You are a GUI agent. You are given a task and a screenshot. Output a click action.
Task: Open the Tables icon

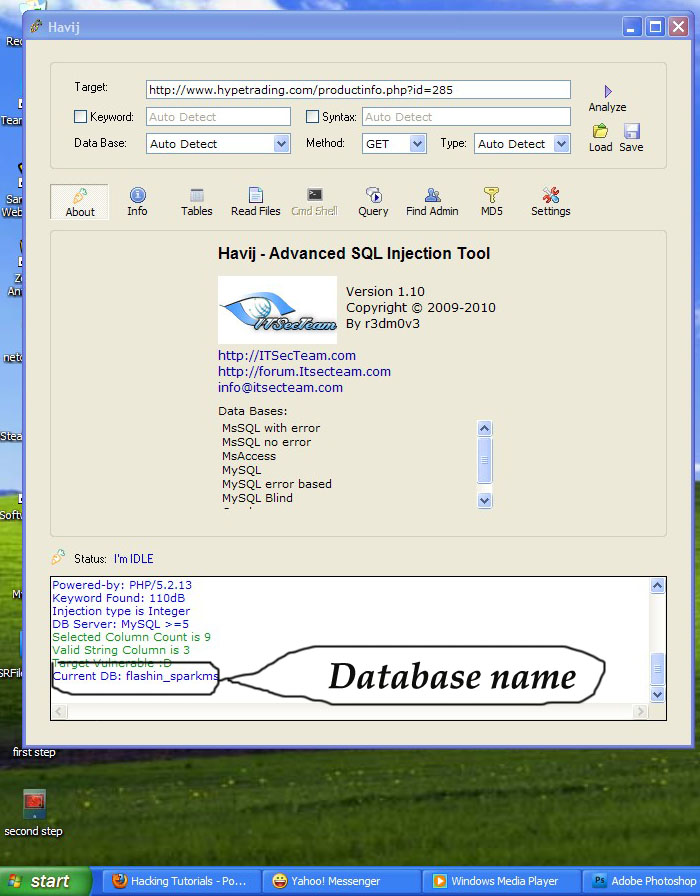tap(197, 195)
